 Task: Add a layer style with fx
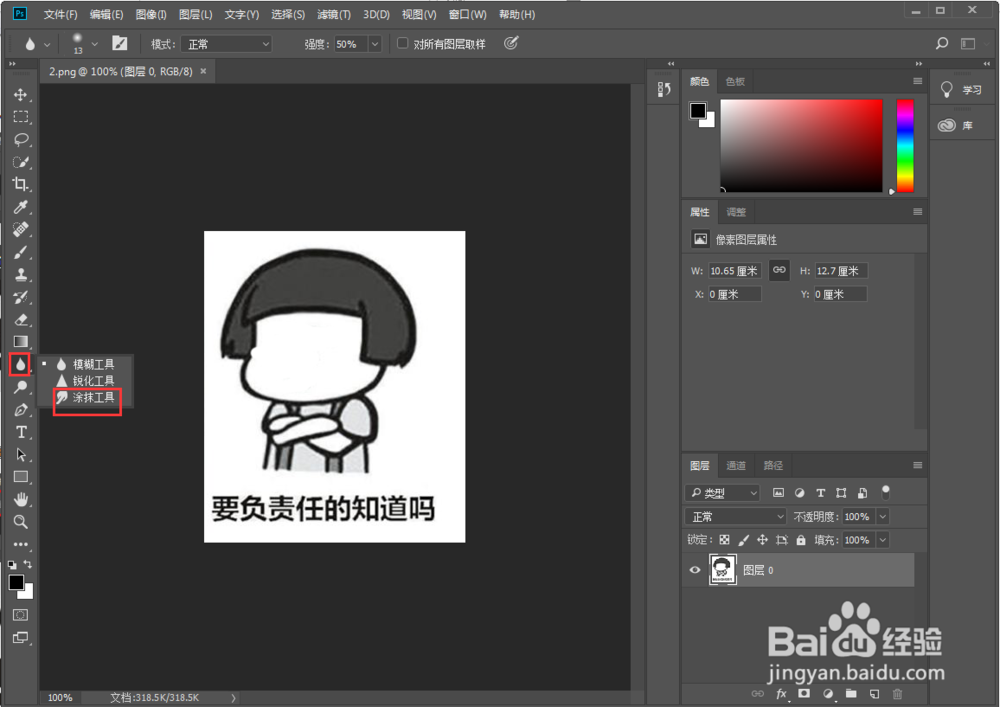(781, 694)
